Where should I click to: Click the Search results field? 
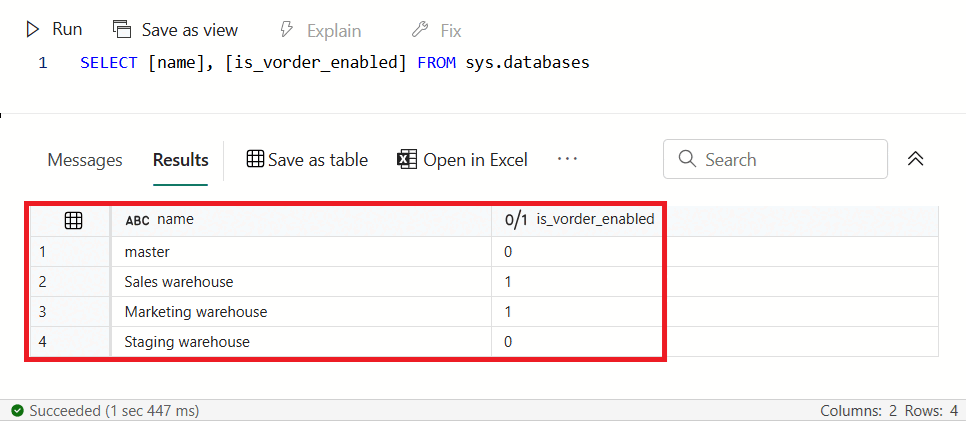(x=775, y=159)
